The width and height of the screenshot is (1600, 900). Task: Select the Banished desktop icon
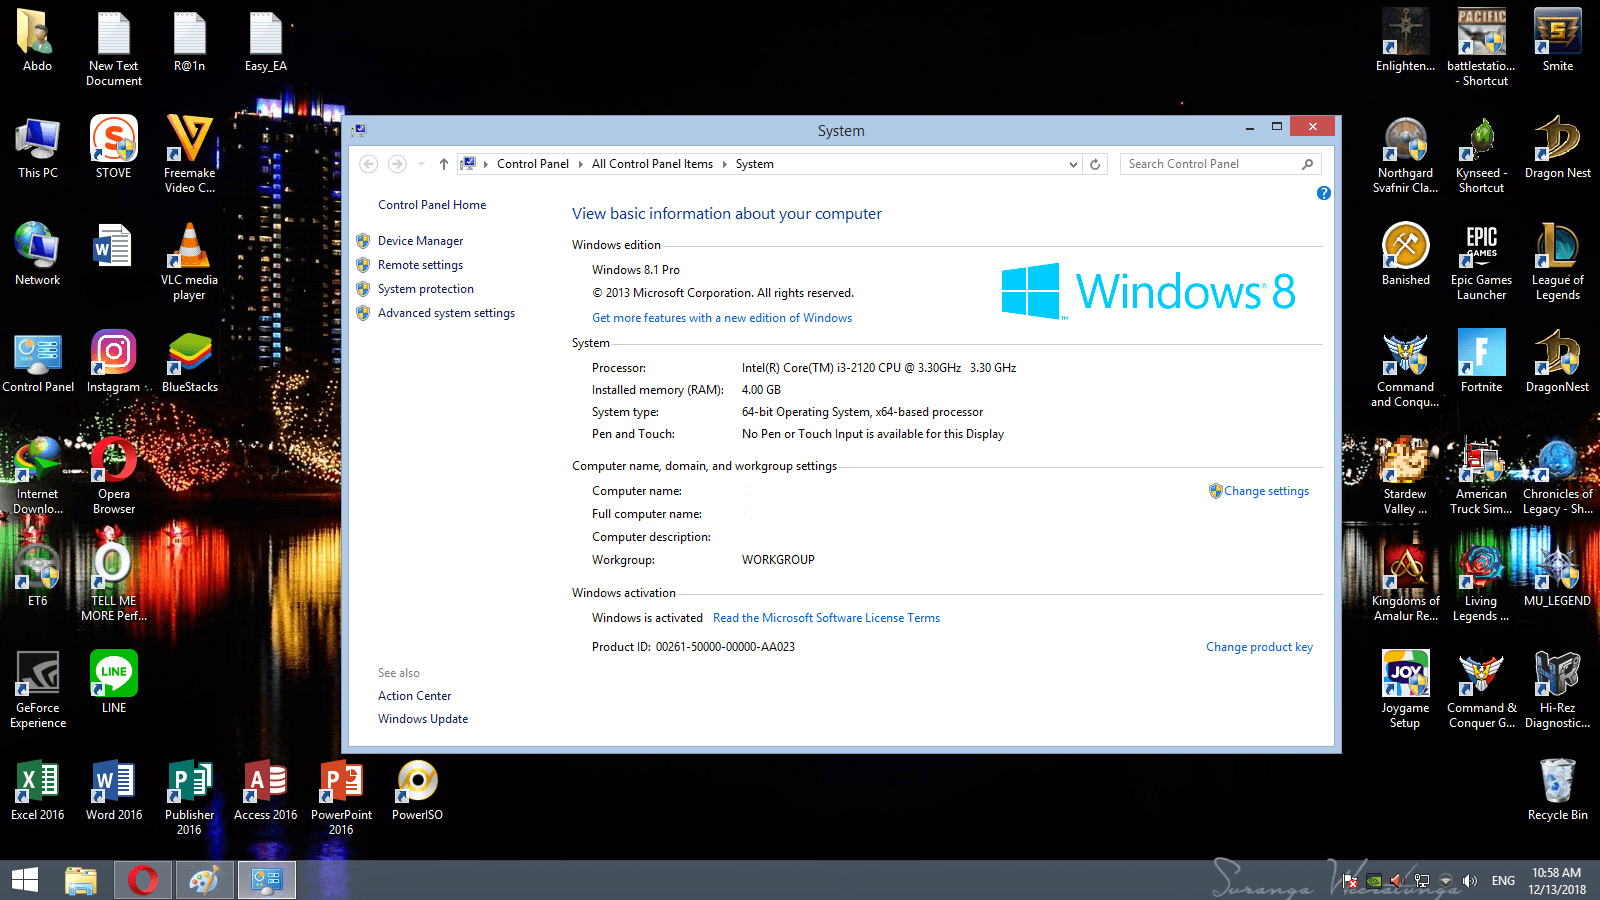pos(1405,255)
